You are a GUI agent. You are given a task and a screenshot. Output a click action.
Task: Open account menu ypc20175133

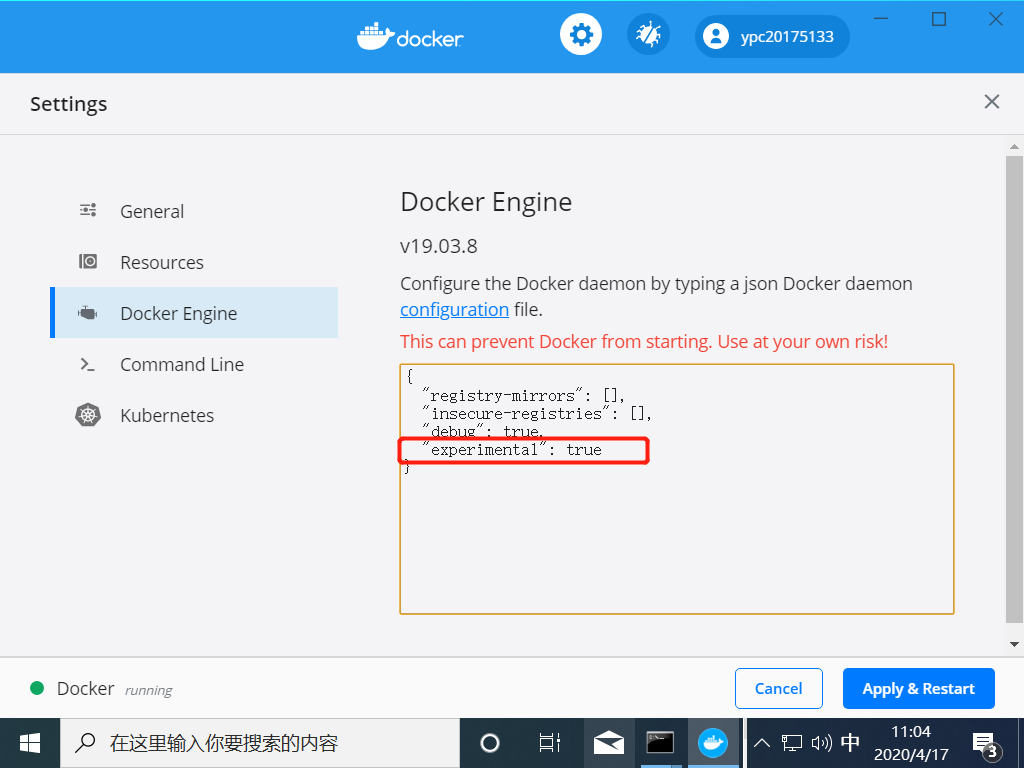772,36
